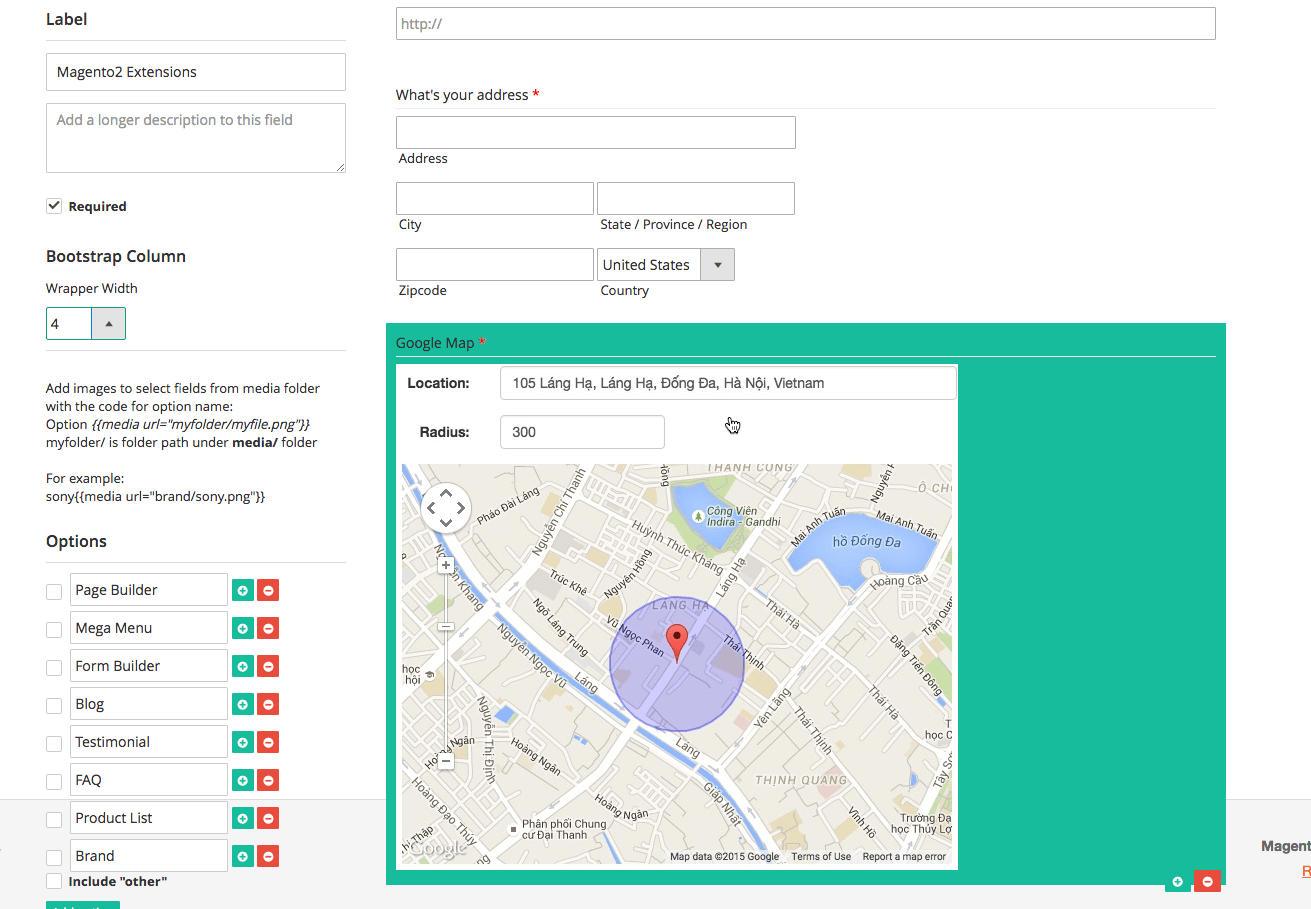Add option after Form Builder row
This screenshot has width=1311, height=909.
(243, 666)
